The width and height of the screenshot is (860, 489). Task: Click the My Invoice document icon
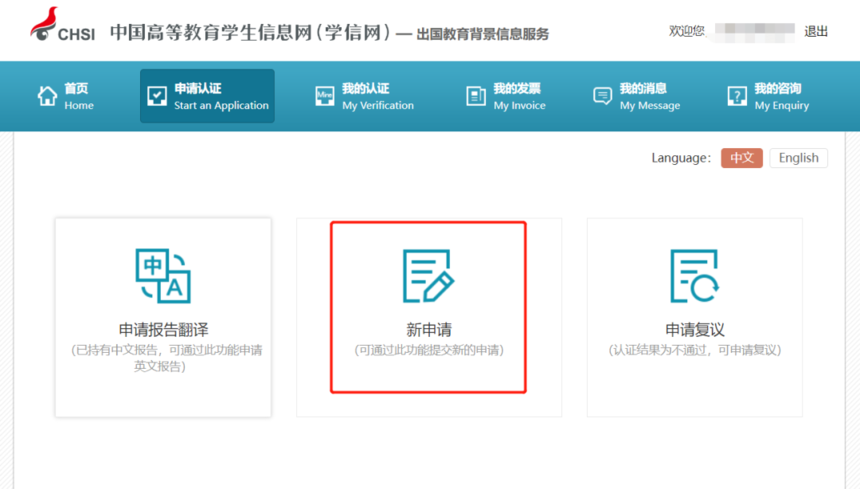[x=476, y=96]
